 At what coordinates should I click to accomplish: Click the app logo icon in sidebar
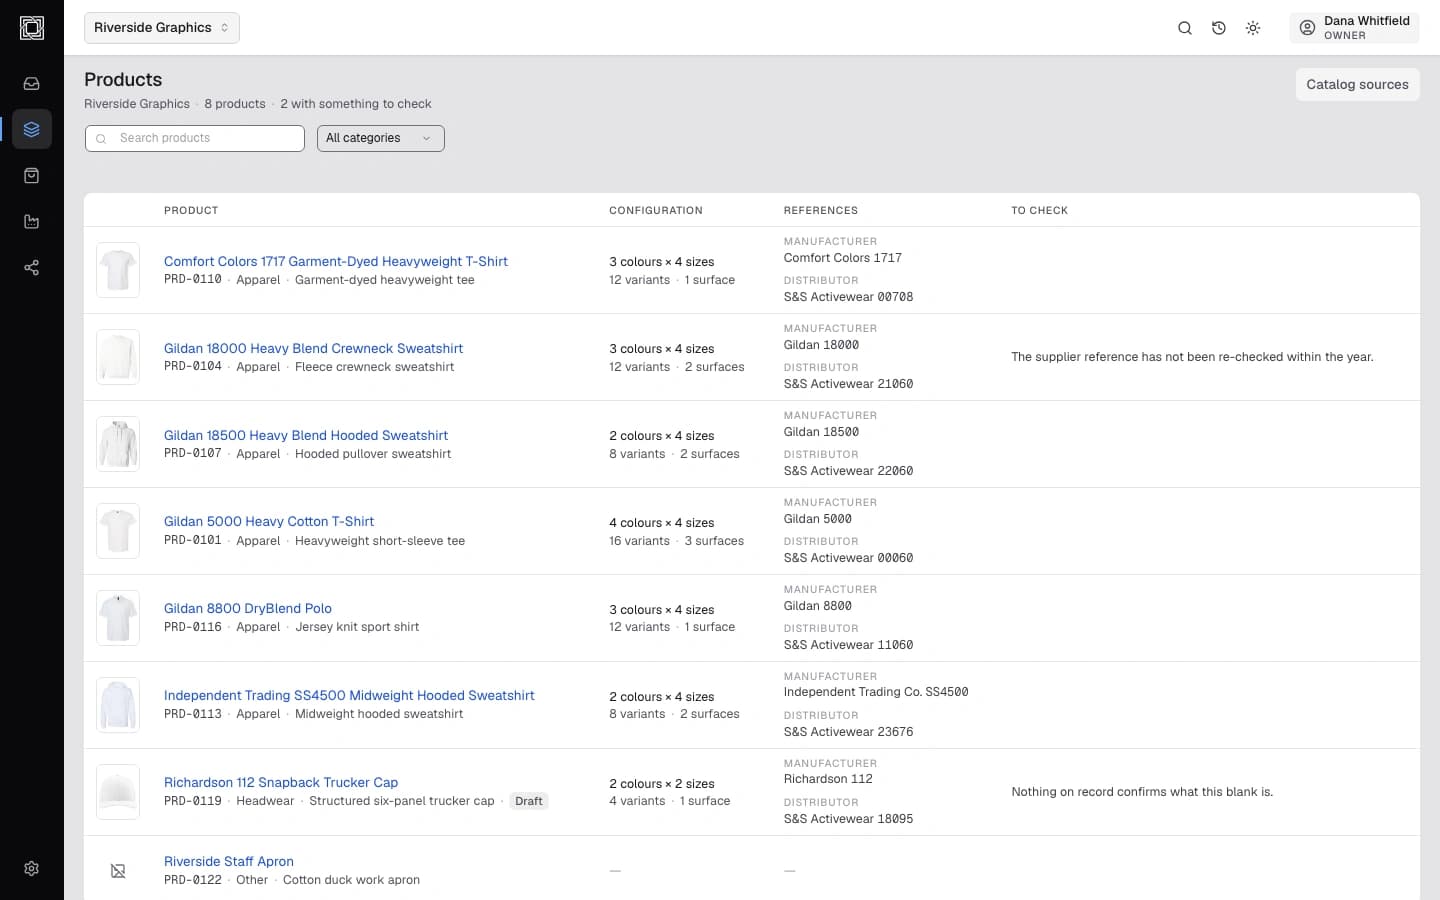pyautogui.click(x=32, y=28)
